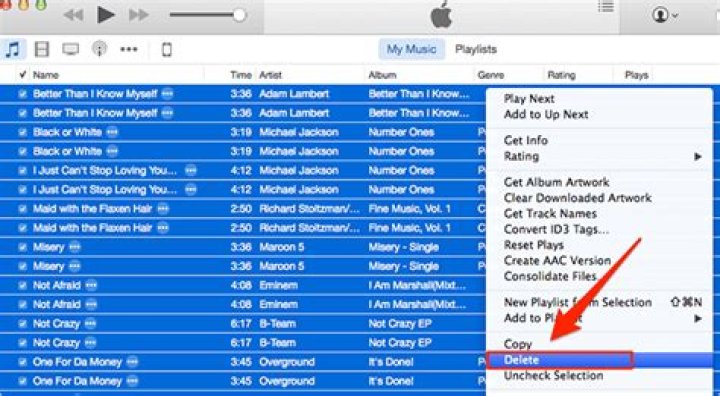Image resolution: width=720 pixels, height=396 pixels.
Task: Click ellipsis icon beside upper Misery
Action: coord(74,247)
